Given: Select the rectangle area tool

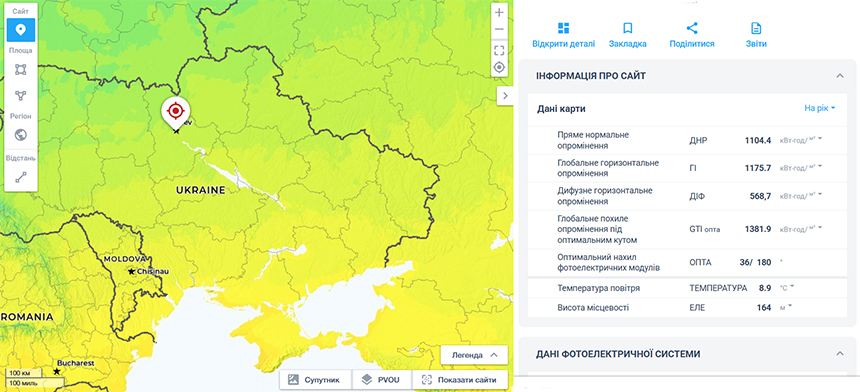Looking at the screenshot, I should [21, 70].
